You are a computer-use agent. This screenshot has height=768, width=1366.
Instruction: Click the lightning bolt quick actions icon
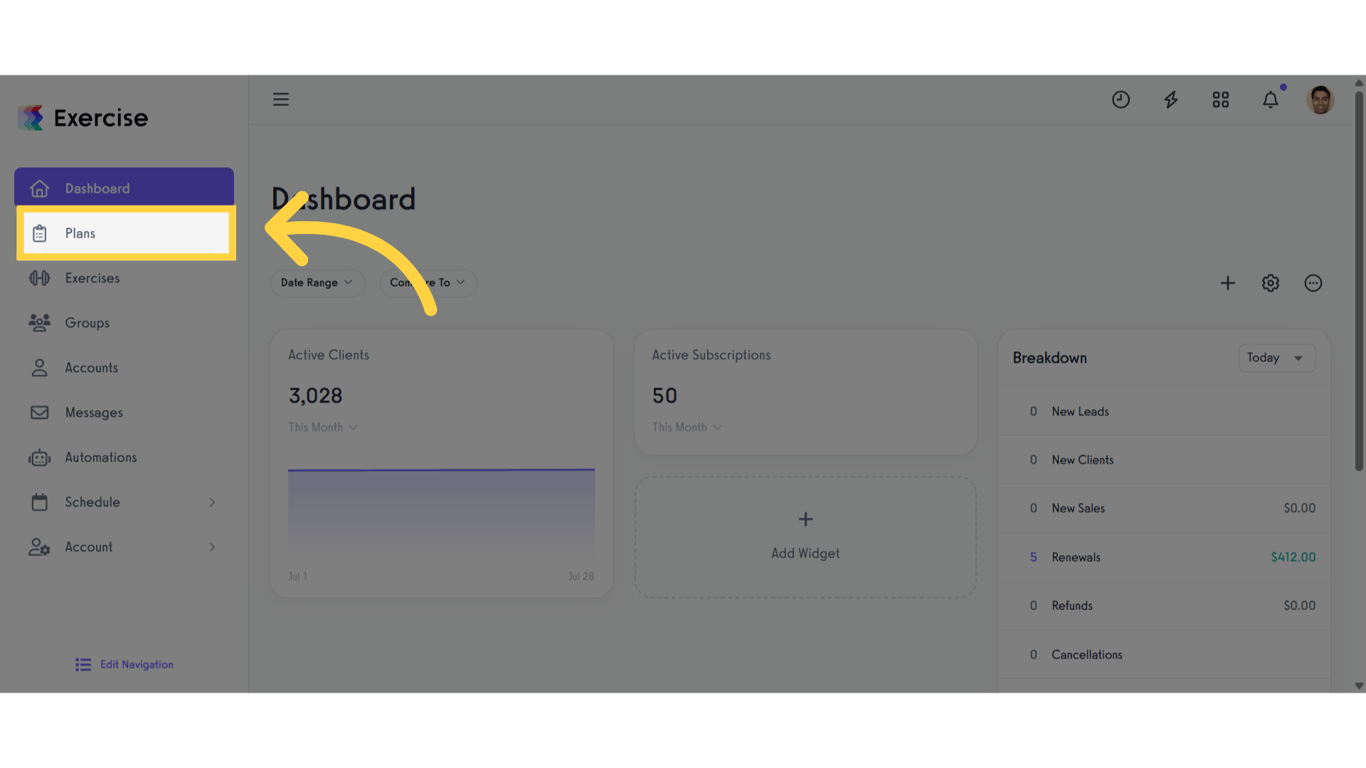click(1170, 100)
